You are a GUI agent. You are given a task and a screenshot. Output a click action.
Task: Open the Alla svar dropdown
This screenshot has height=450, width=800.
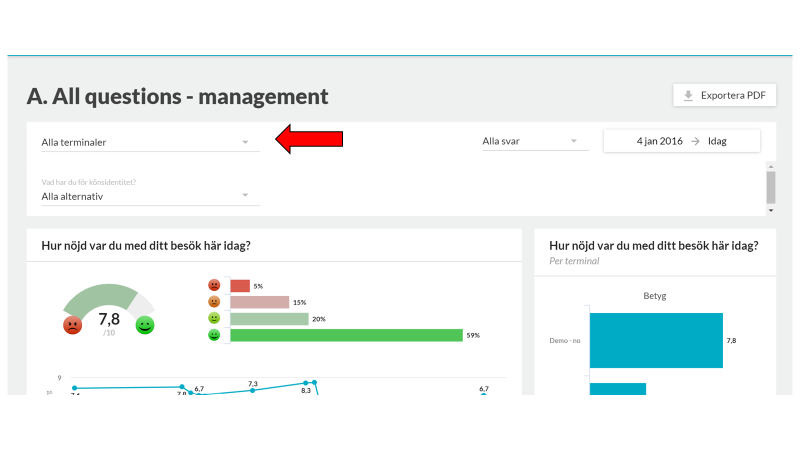coord(535,141)
